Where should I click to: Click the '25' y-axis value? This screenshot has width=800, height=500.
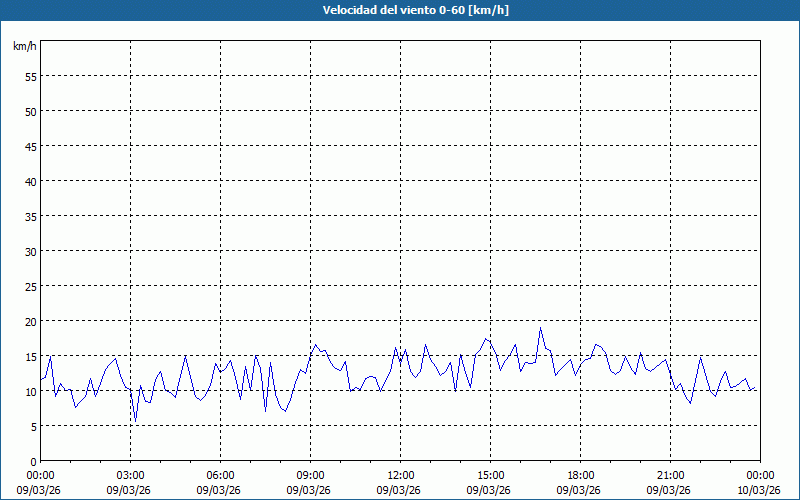31,286
